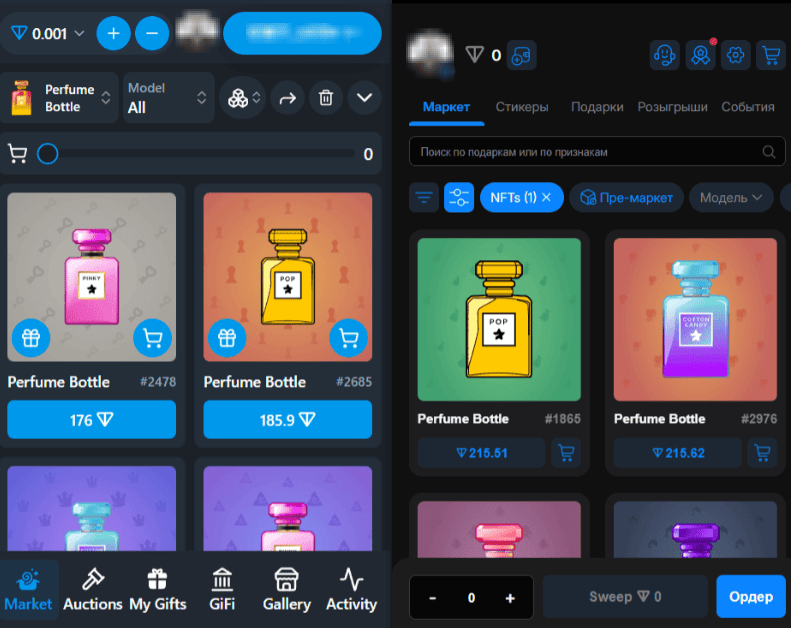Click the sort lines icon
Image resolution: width=791 pixels, height=628 pixels.
point(424,197)
